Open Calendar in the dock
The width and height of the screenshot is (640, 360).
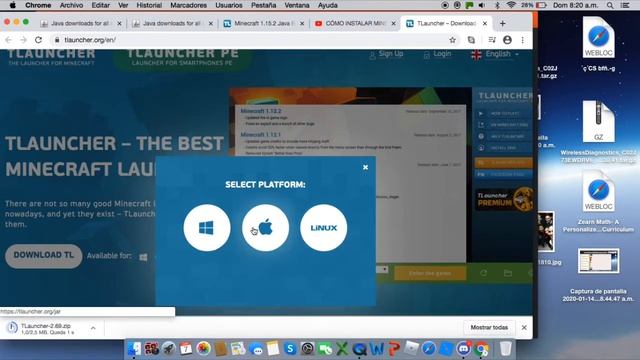(186, 349)
